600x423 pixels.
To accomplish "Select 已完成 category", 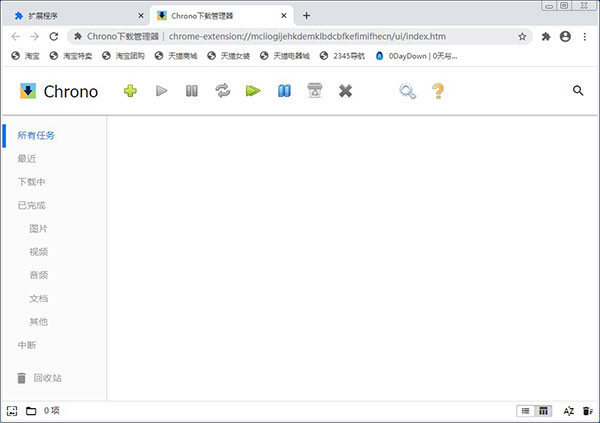I will 31,205.
